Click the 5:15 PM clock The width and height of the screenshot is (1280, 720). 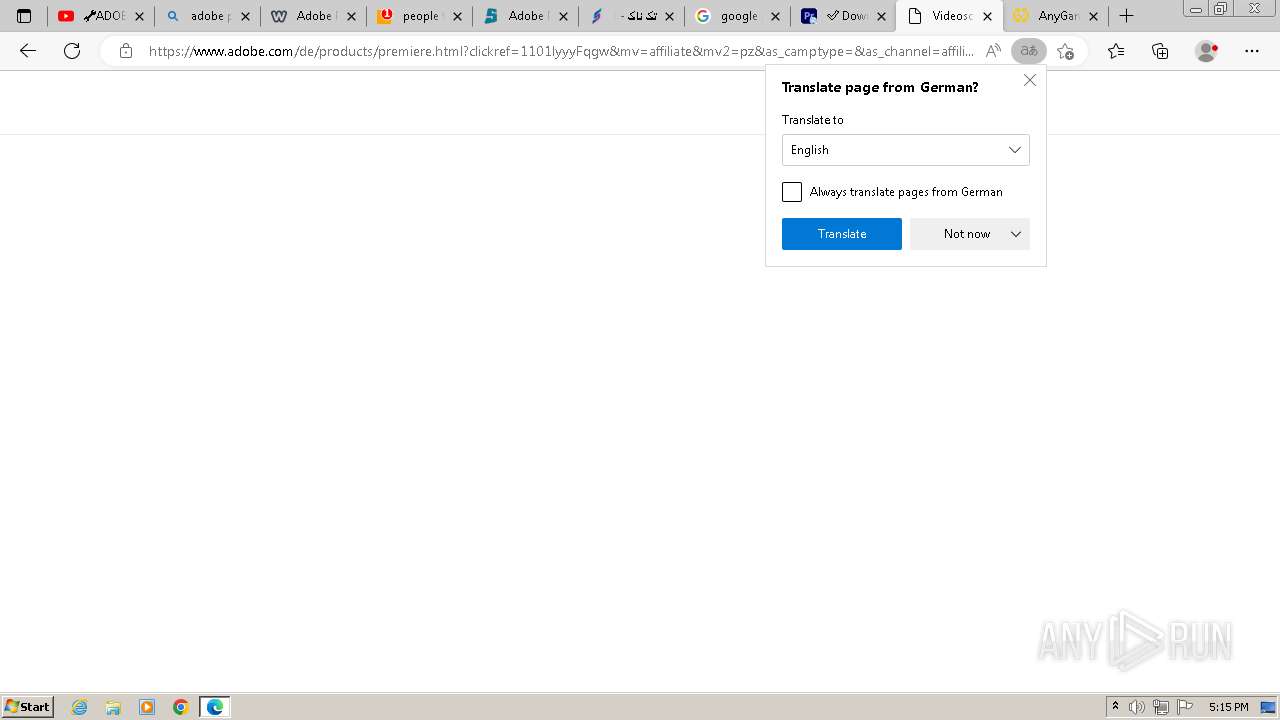[1228, 707]
